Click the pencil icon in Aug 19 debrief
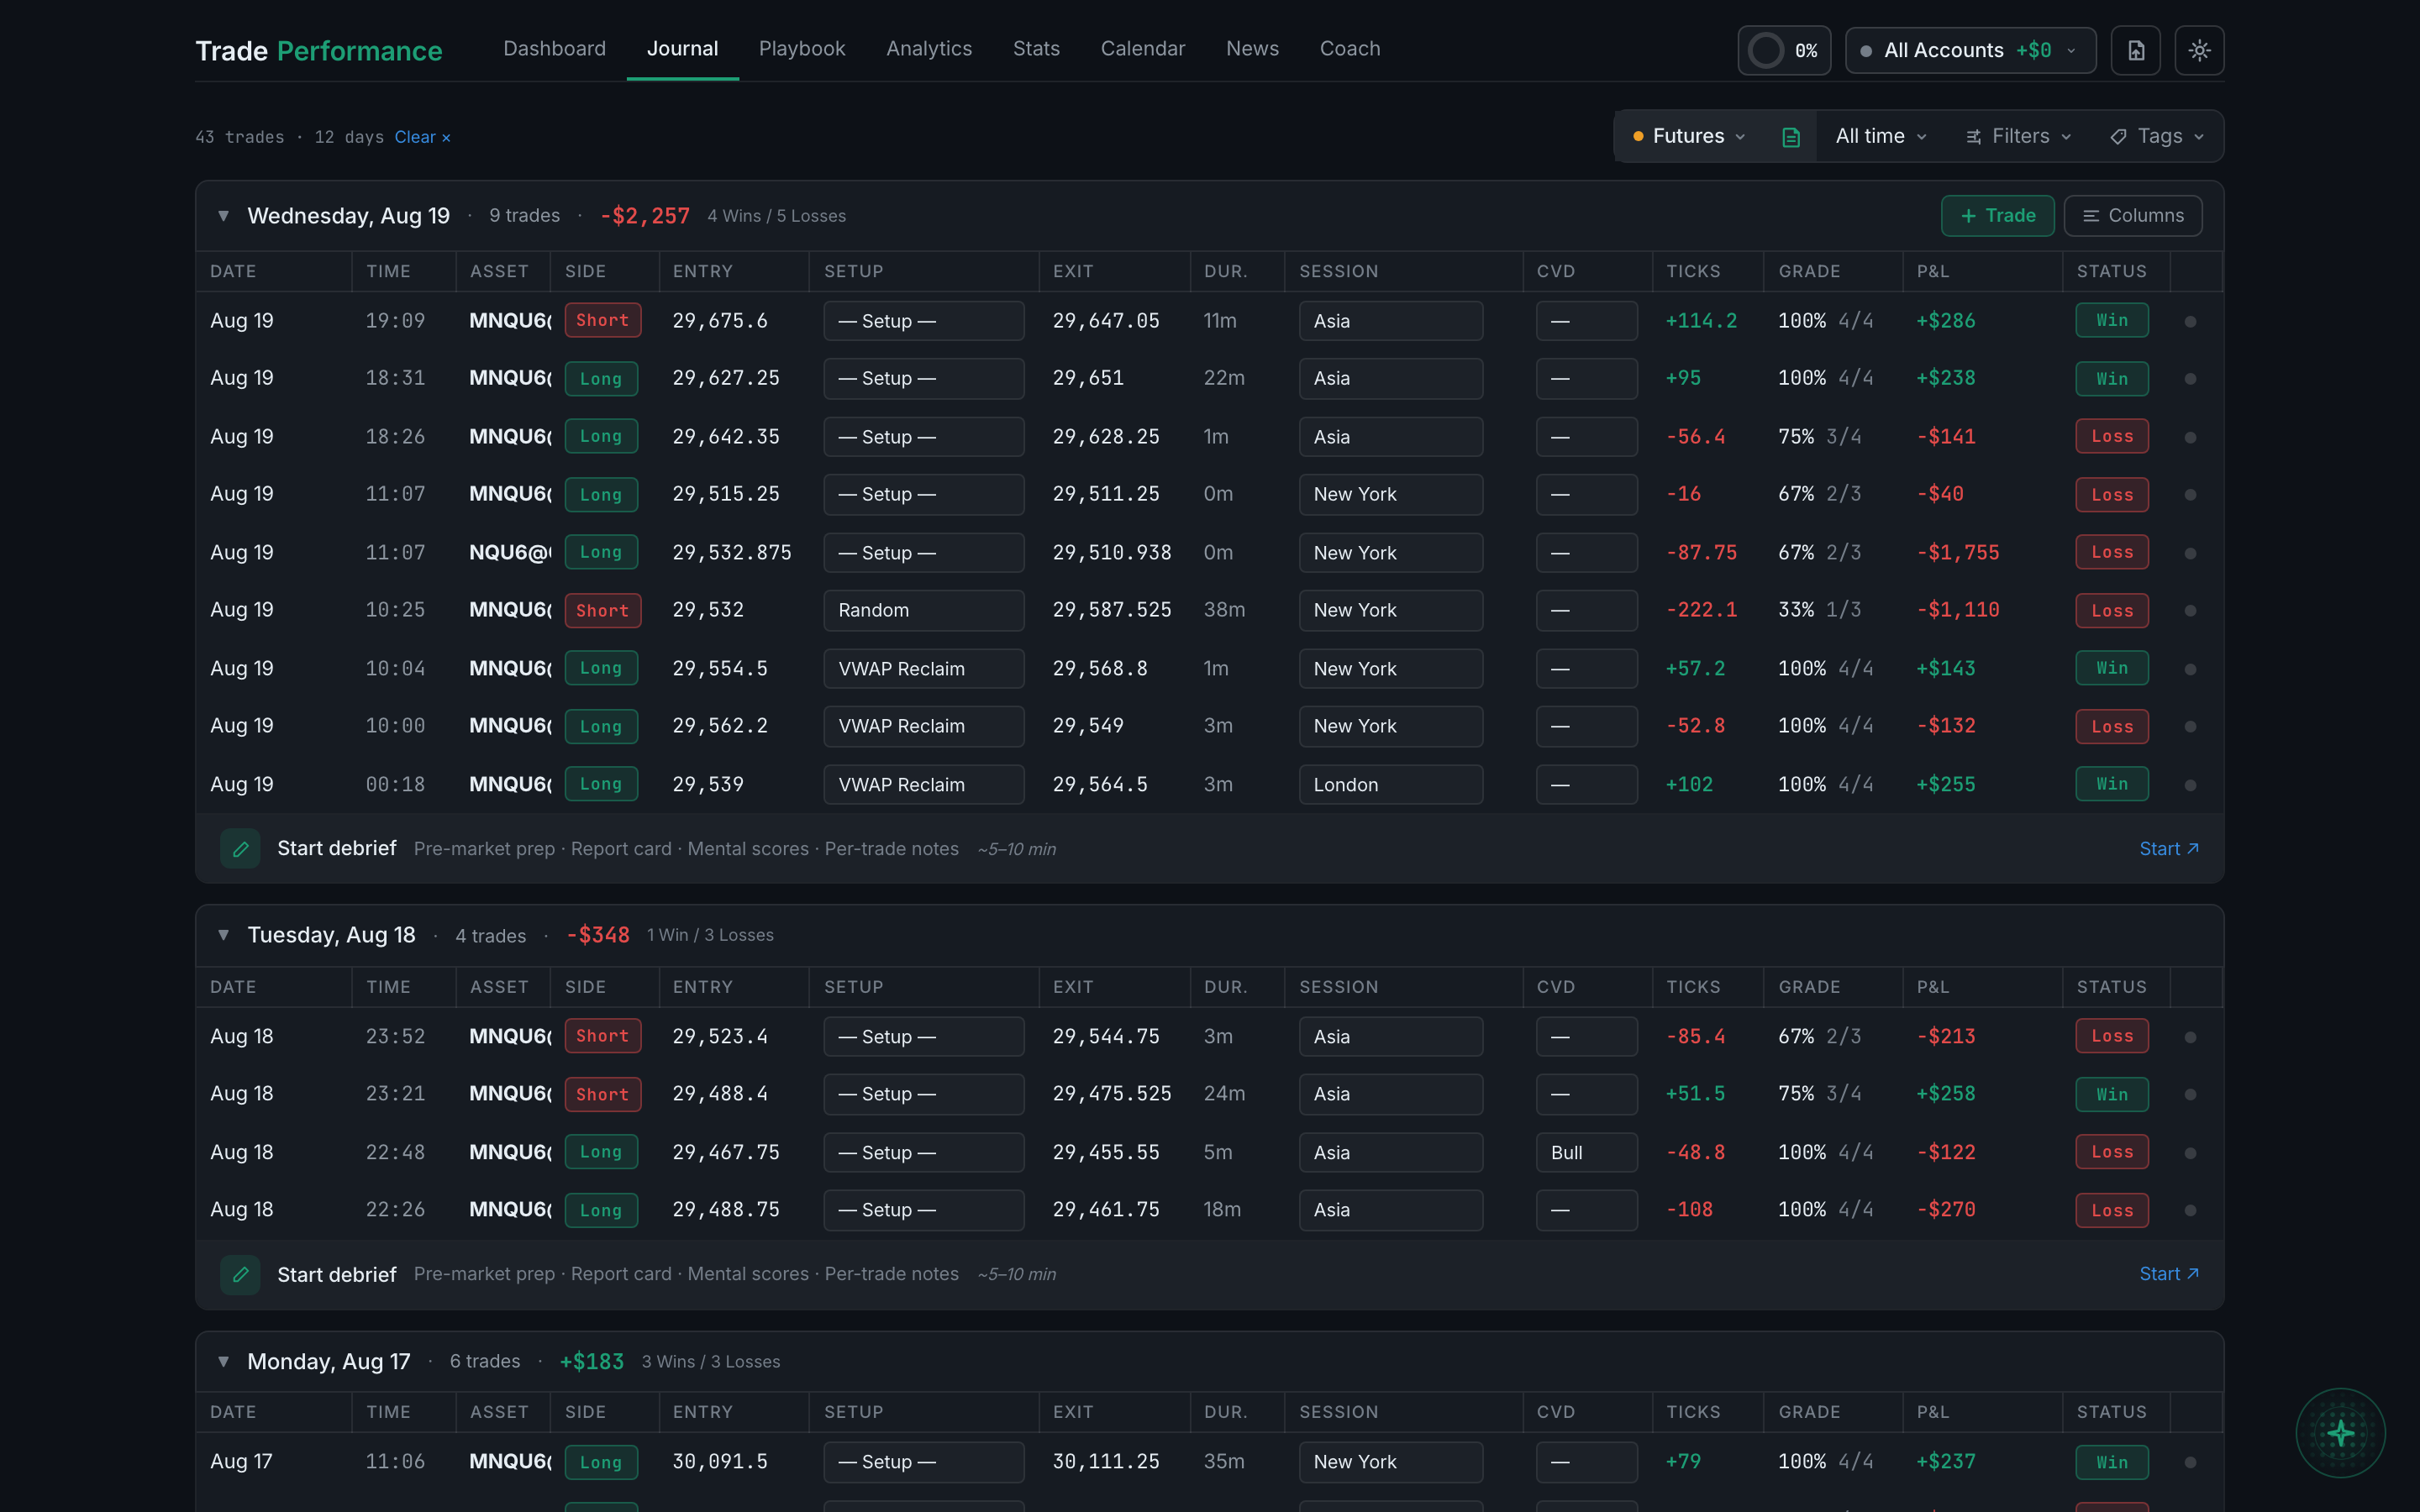The height and width of the screenshot is (1512, 2420). point(240,849)
